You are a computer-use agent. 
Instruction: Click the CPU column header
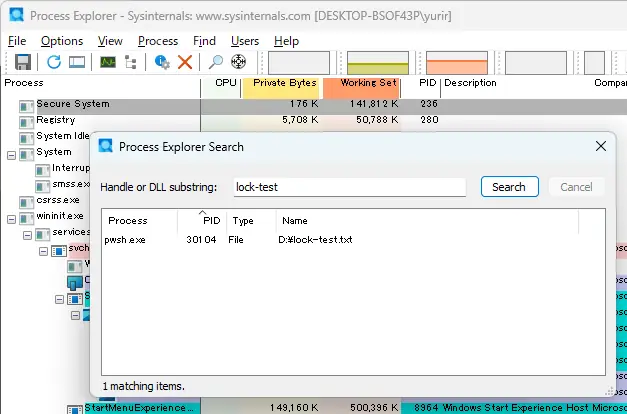click(221, 83)
